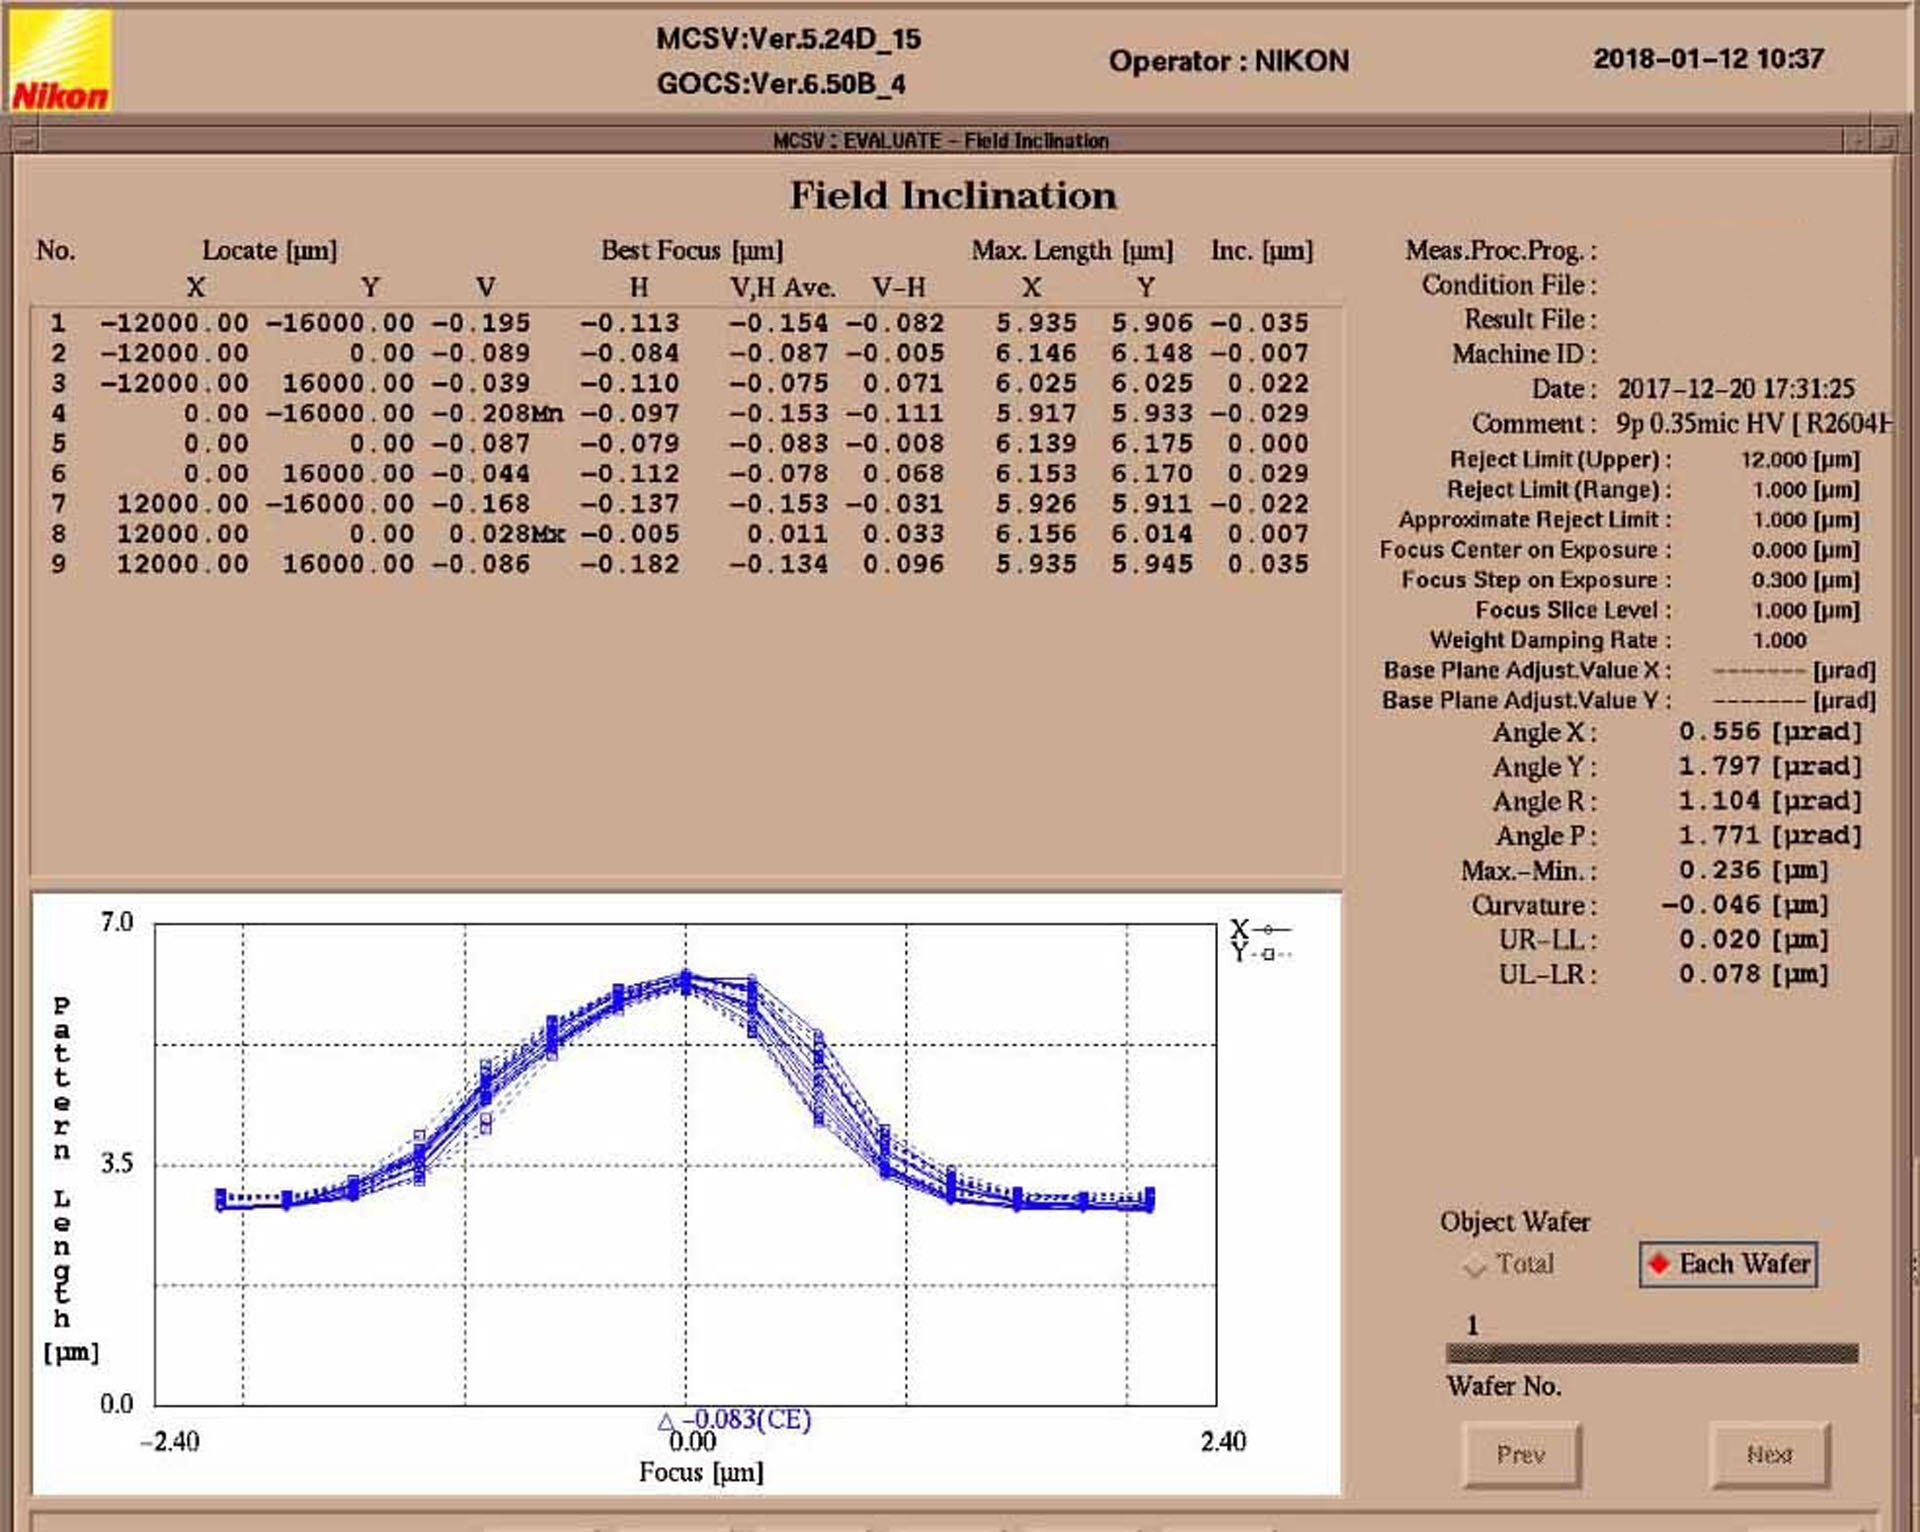Click the -0.083(CE) marker on focus axis
The image size is (1920, 1532).
[x=735, y=1420]
